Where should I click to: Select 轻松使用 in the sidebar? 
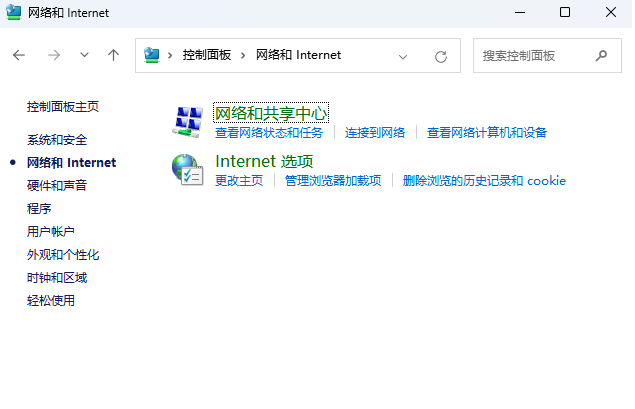point(51,301)
